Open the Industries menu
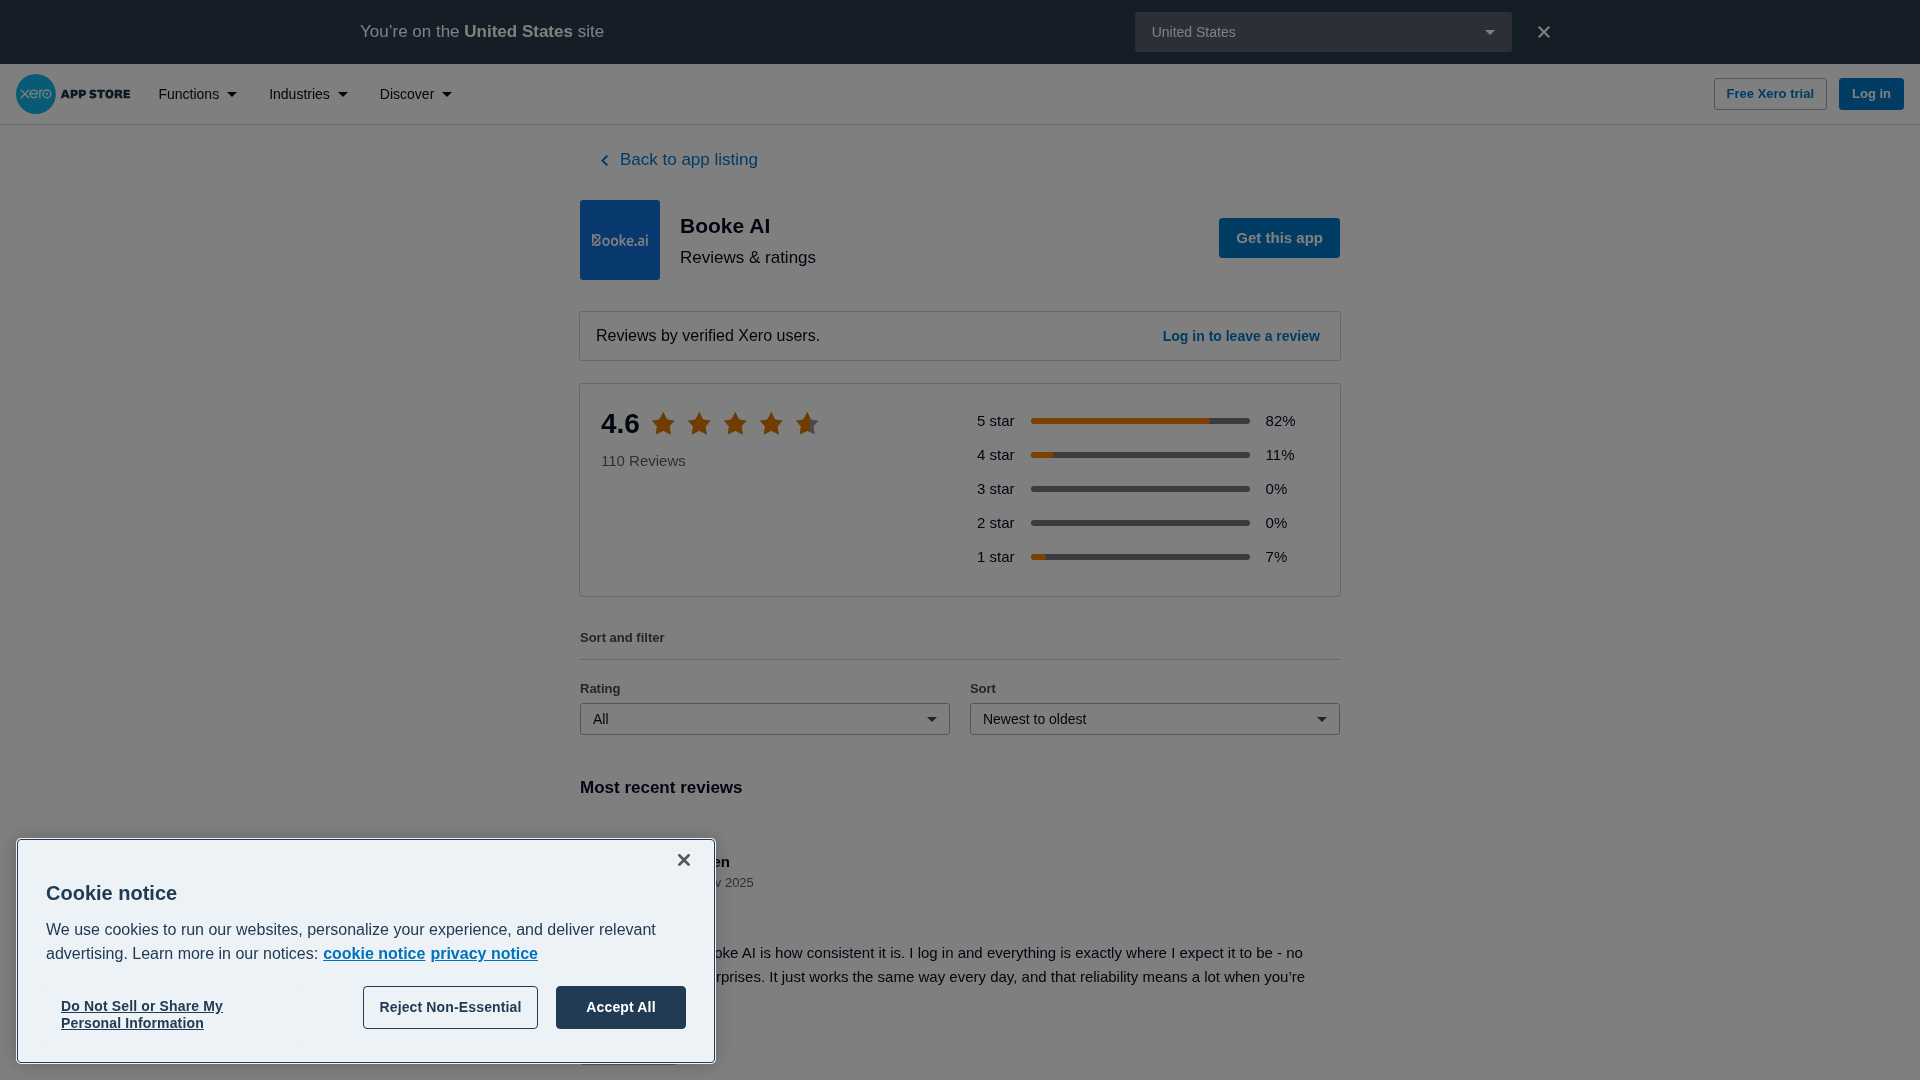1920x1080 pixels. (308, 94)
